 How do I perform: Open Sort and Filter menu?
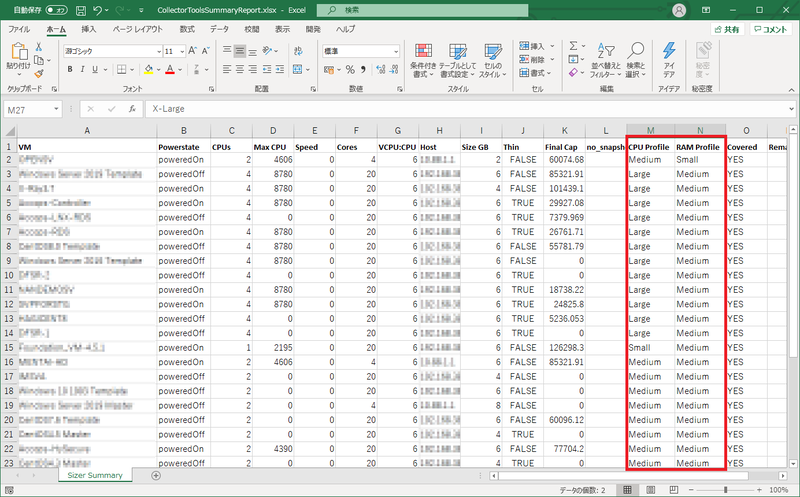click(x=606, y=60)
